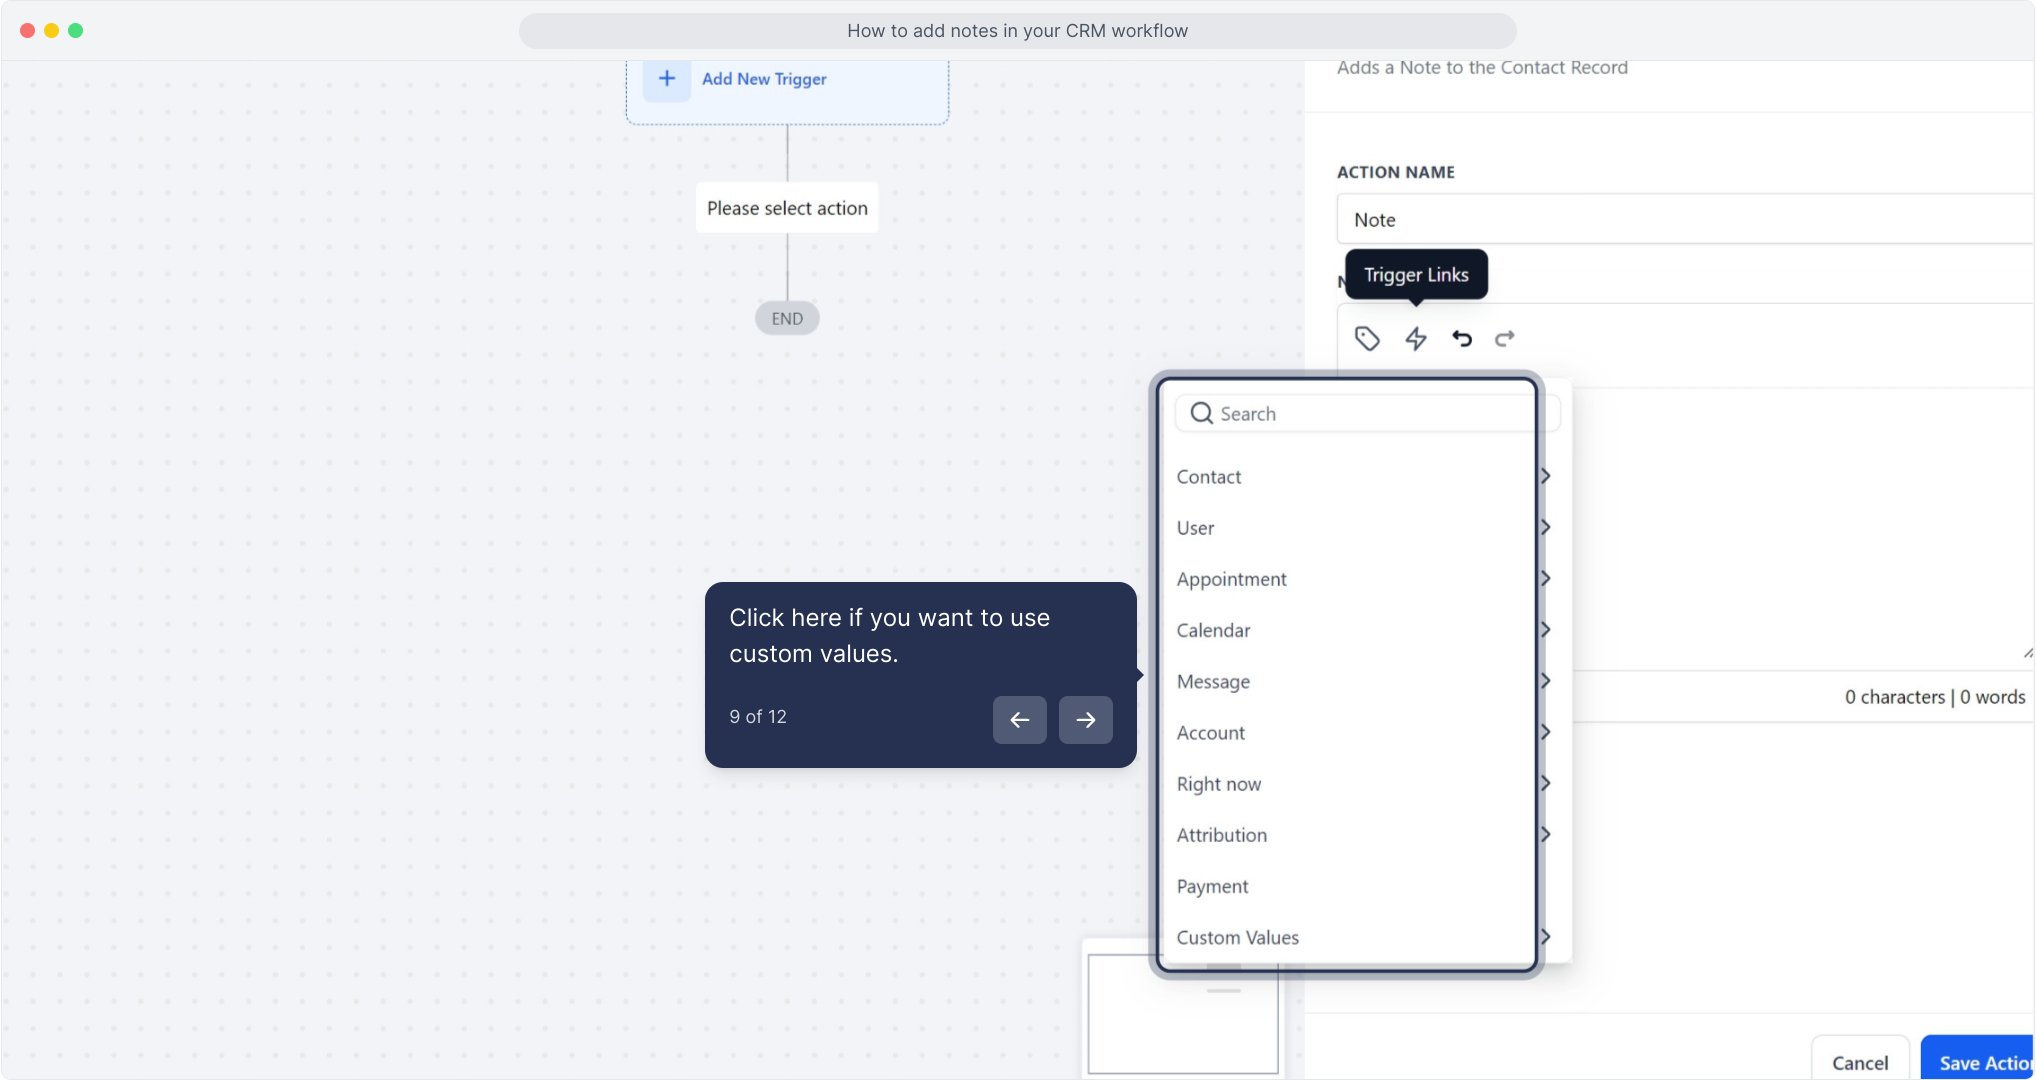
Task: Select the Payment menu entry
Action: [x=1212, y=887]
